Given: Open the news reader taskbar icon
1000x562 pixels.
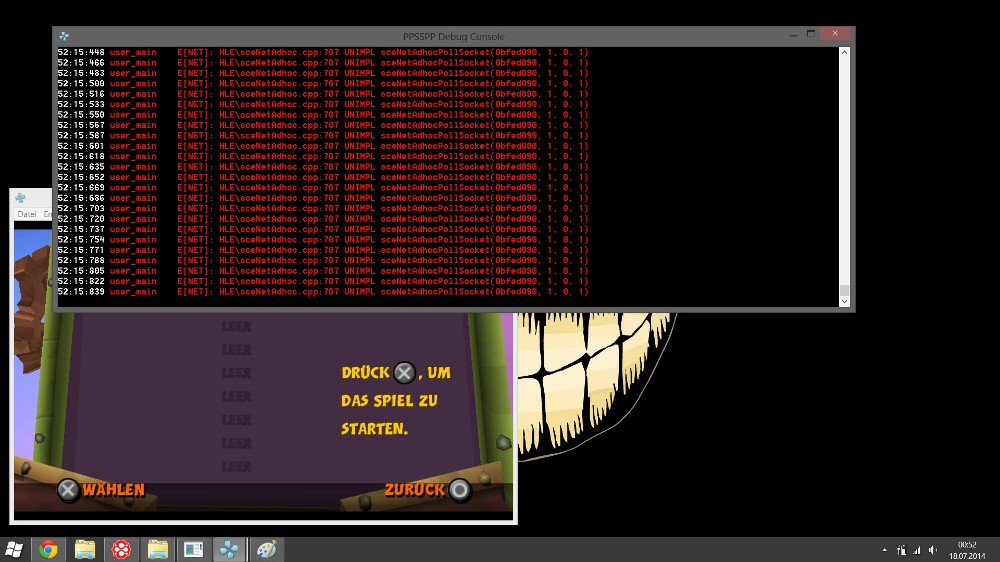Looking at the screenshot, I should coord(192,549).
